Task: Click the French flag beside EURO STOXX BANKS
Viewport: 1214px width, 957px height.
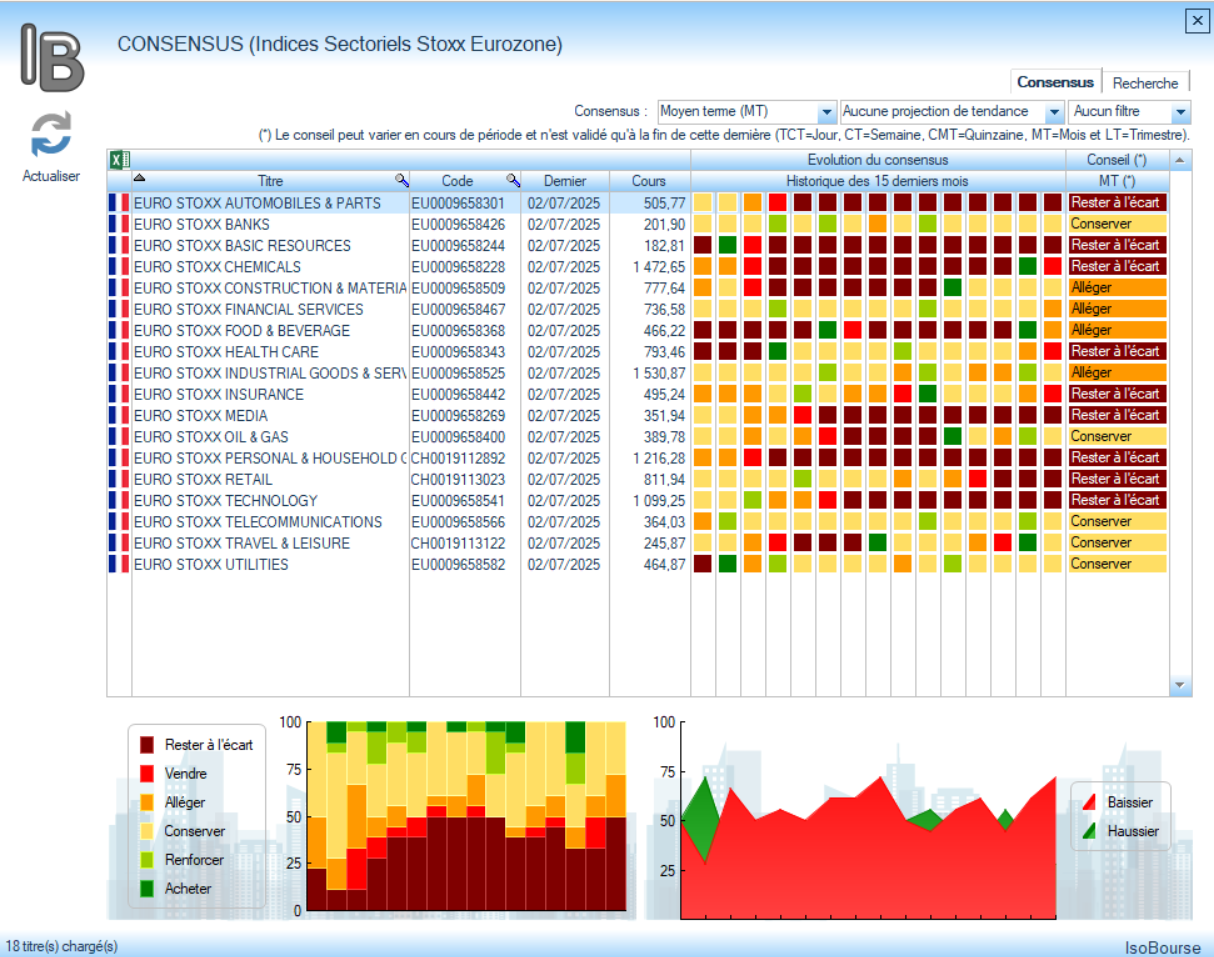Action: (119, 224)
